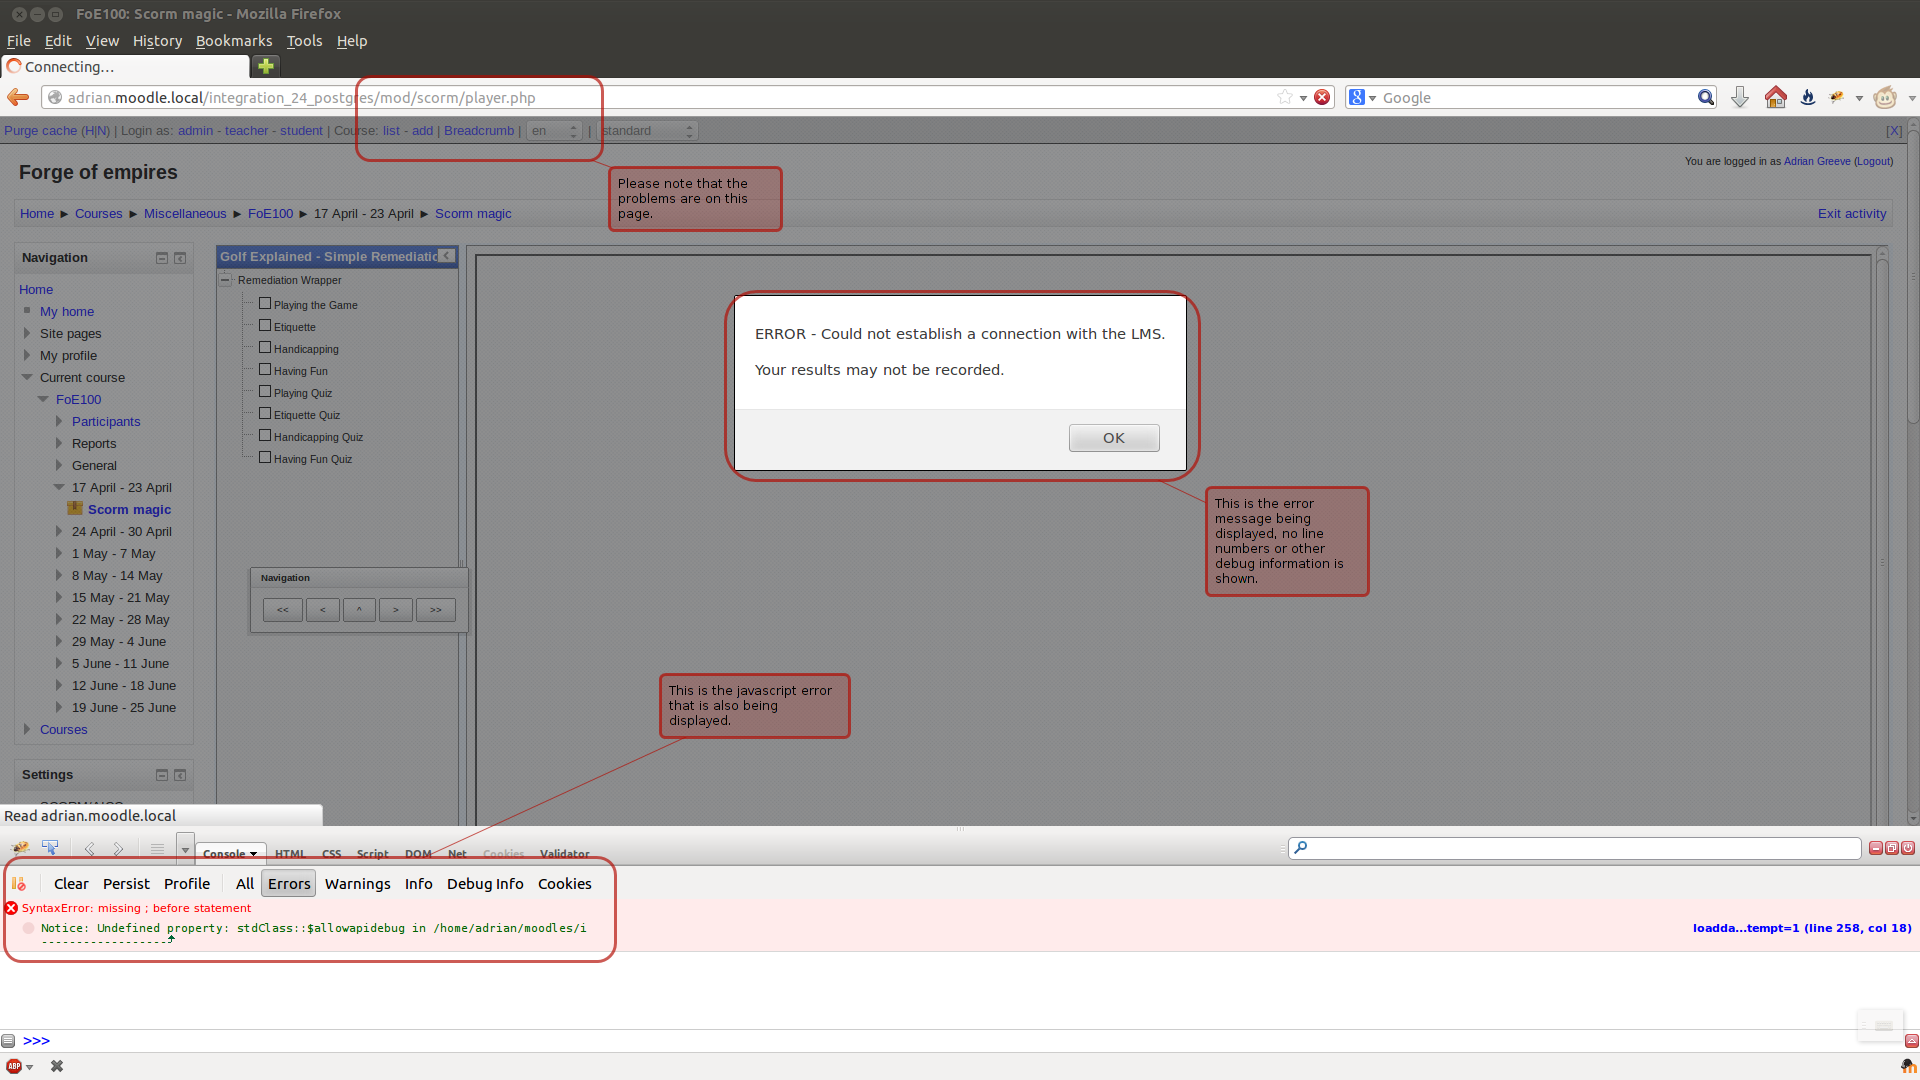
Task: Click the Firebug search field
Action: point(1574,848)
